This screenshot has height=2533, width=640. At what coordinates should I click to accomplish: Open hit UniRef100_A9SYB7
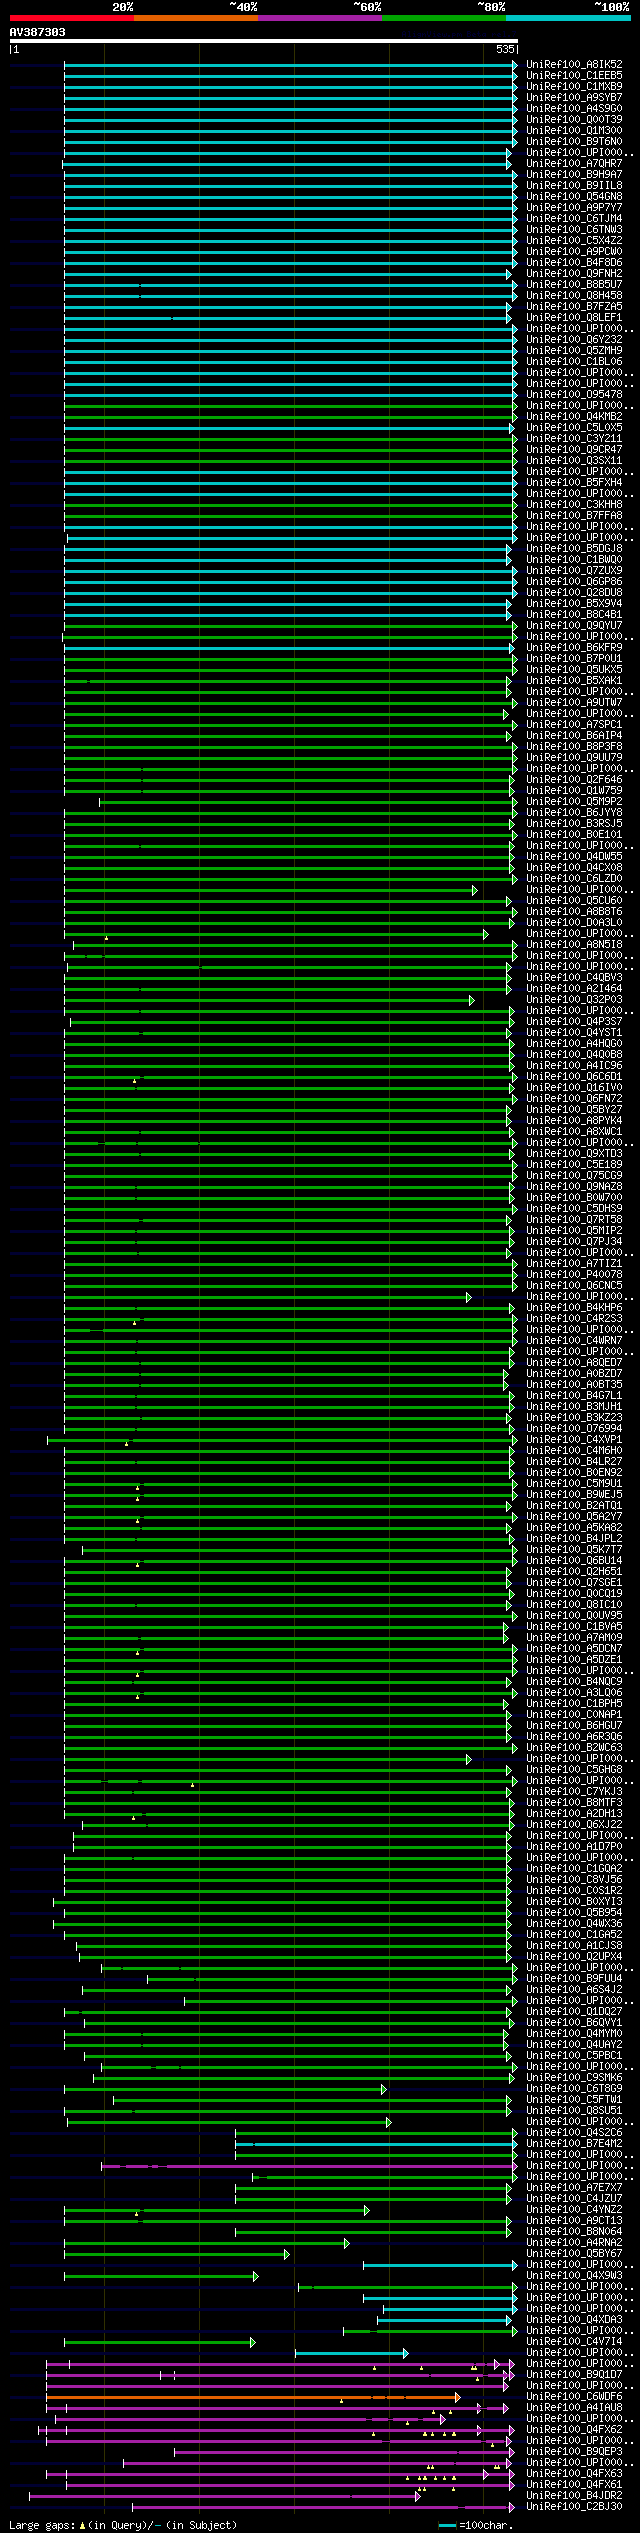[x=574, y=98]
